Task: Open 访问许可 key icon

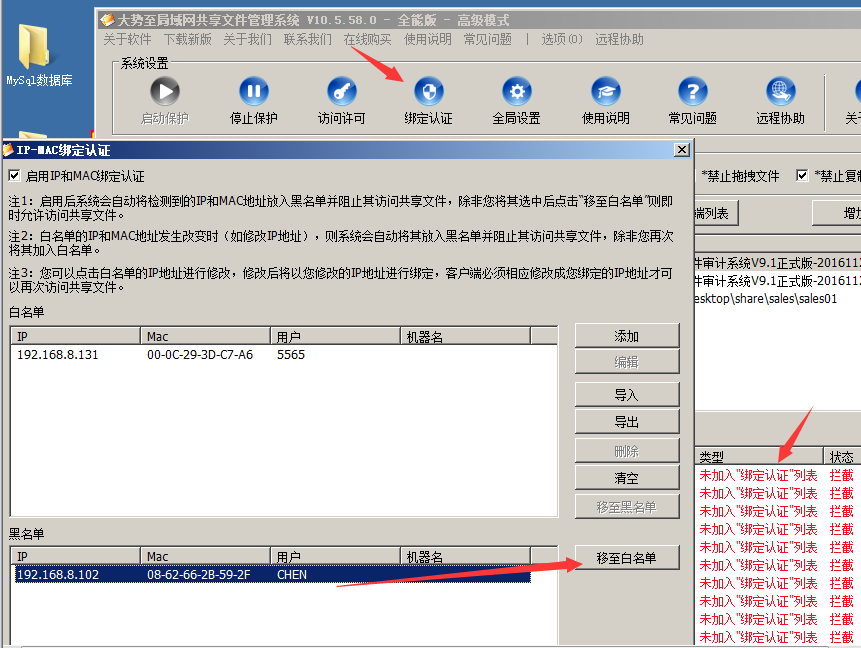Action: tap(341, 93)
